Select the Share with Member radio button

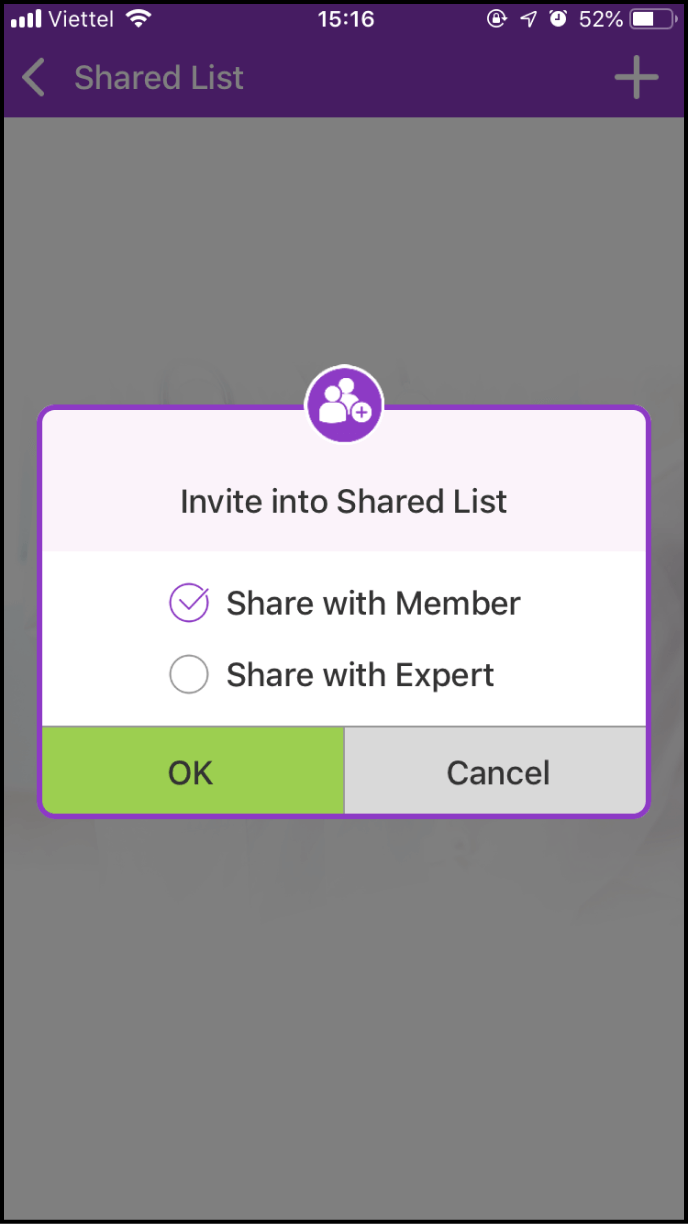pos(189,603)
